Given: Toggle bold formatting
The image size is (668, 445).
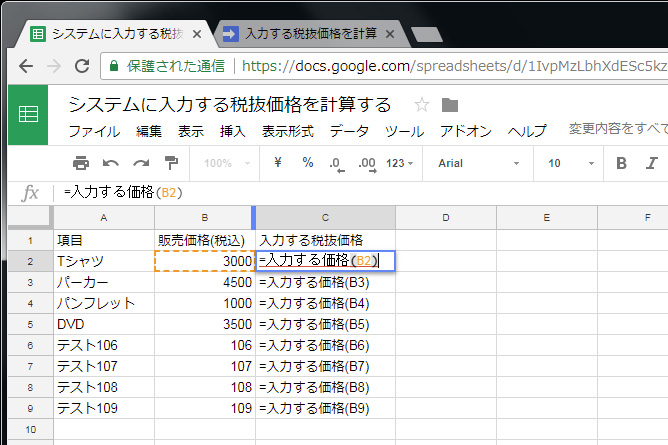Looking at the screenshot, I should [x=622, y=163].
